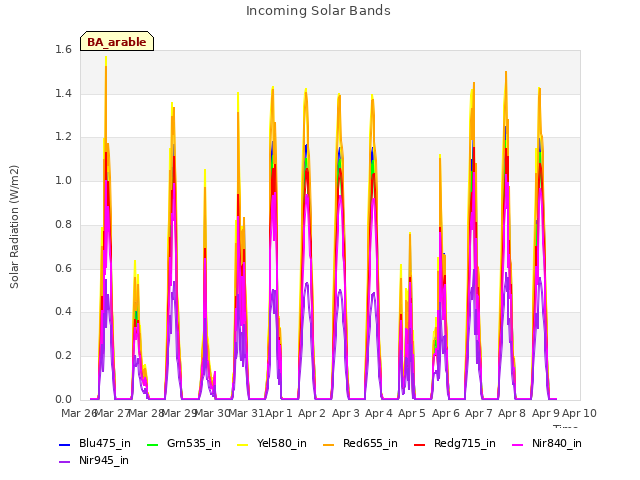Toggle the Nir840_in legend label

click(x=557, y=444)
